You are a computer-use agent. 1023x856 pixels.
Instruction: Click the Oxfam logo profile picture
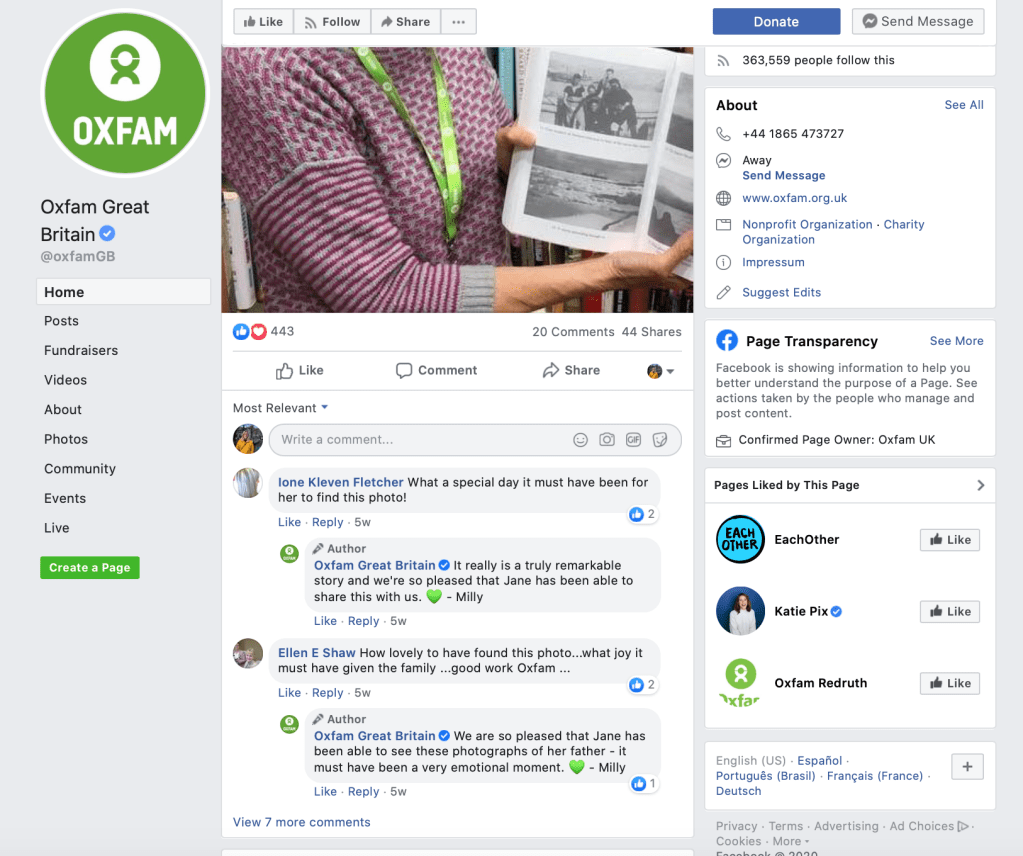(x=125, y=95)
